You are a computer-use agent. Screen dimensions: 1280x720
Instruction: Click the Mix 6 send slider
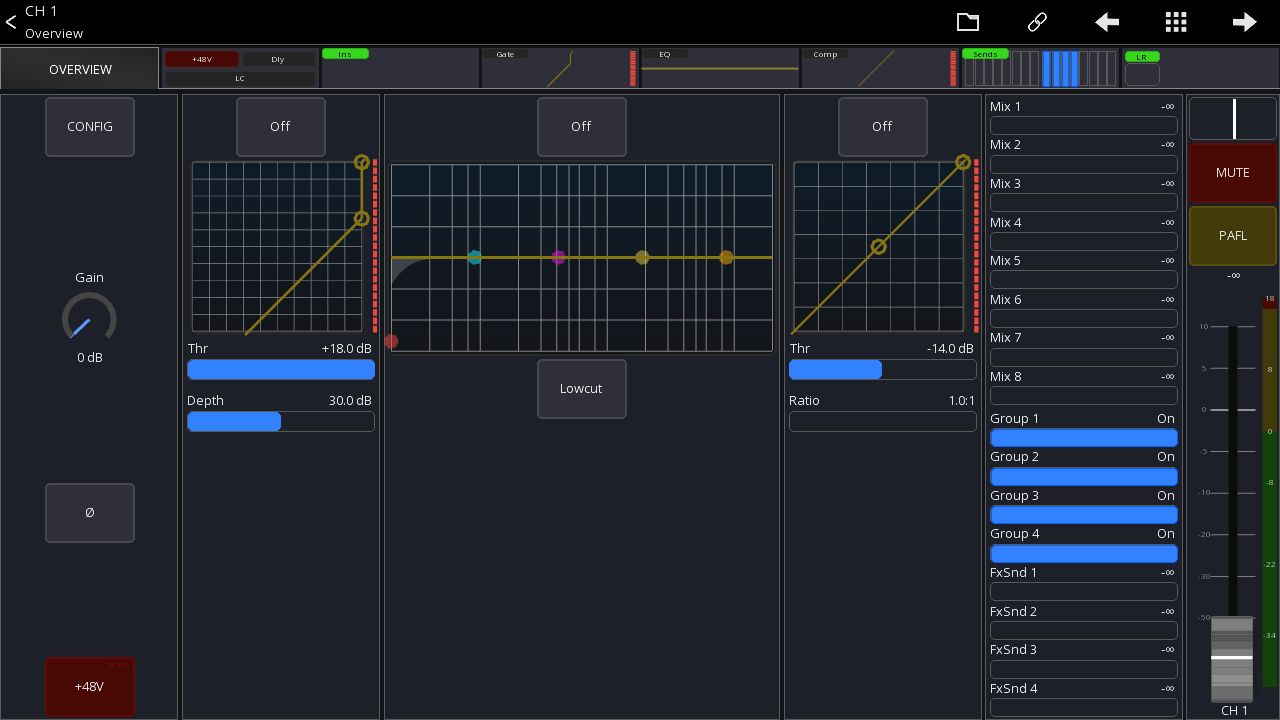[1083, 318]
